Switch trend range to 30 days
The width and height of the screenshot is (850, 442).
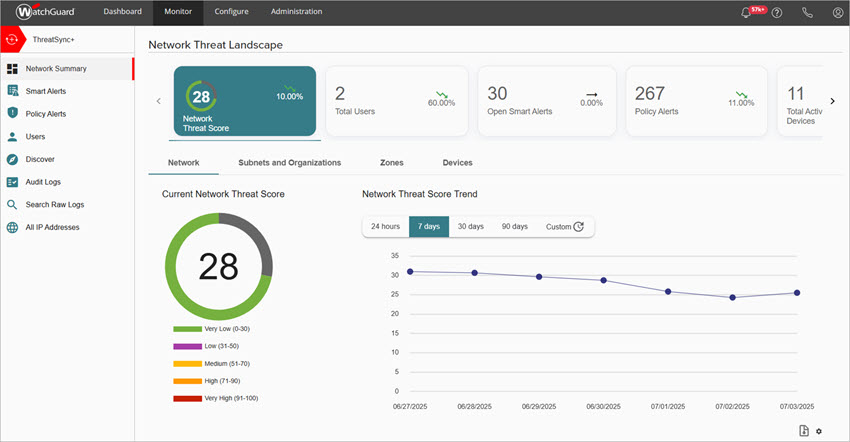click(471, 227)
